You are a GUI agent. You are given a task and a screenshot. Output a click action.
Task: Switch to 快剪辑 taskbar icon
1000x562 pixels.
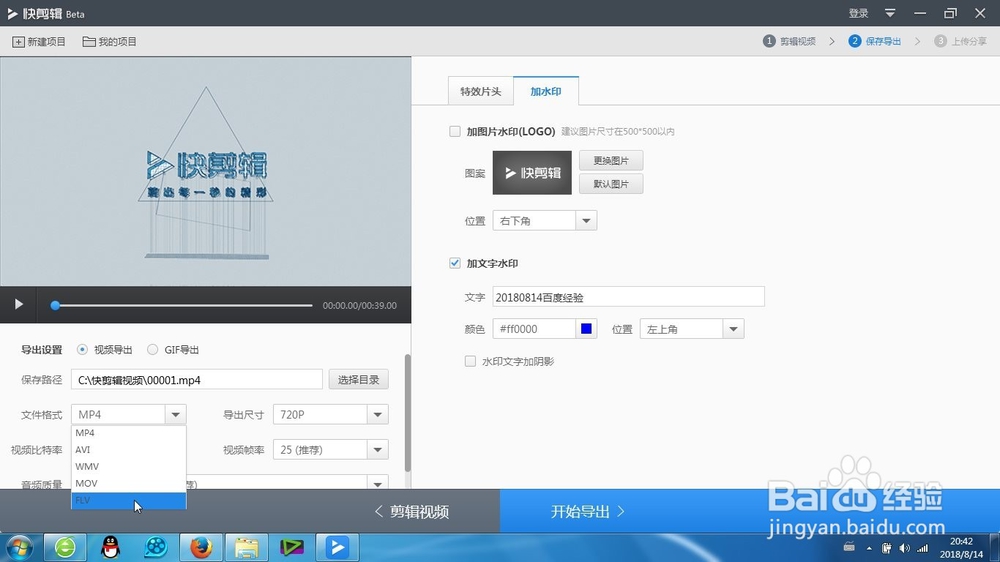(337, 547)
